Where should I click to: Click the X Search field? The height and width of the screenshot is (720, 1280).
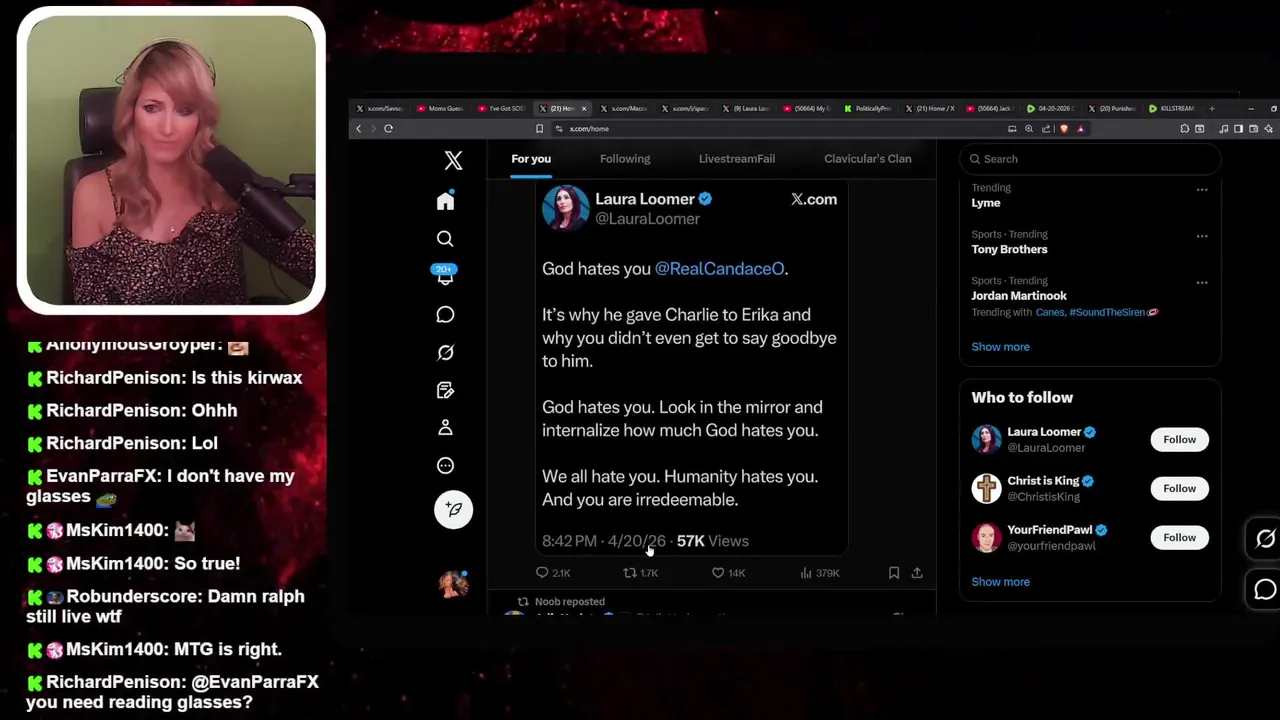(x=1090, y=159)
